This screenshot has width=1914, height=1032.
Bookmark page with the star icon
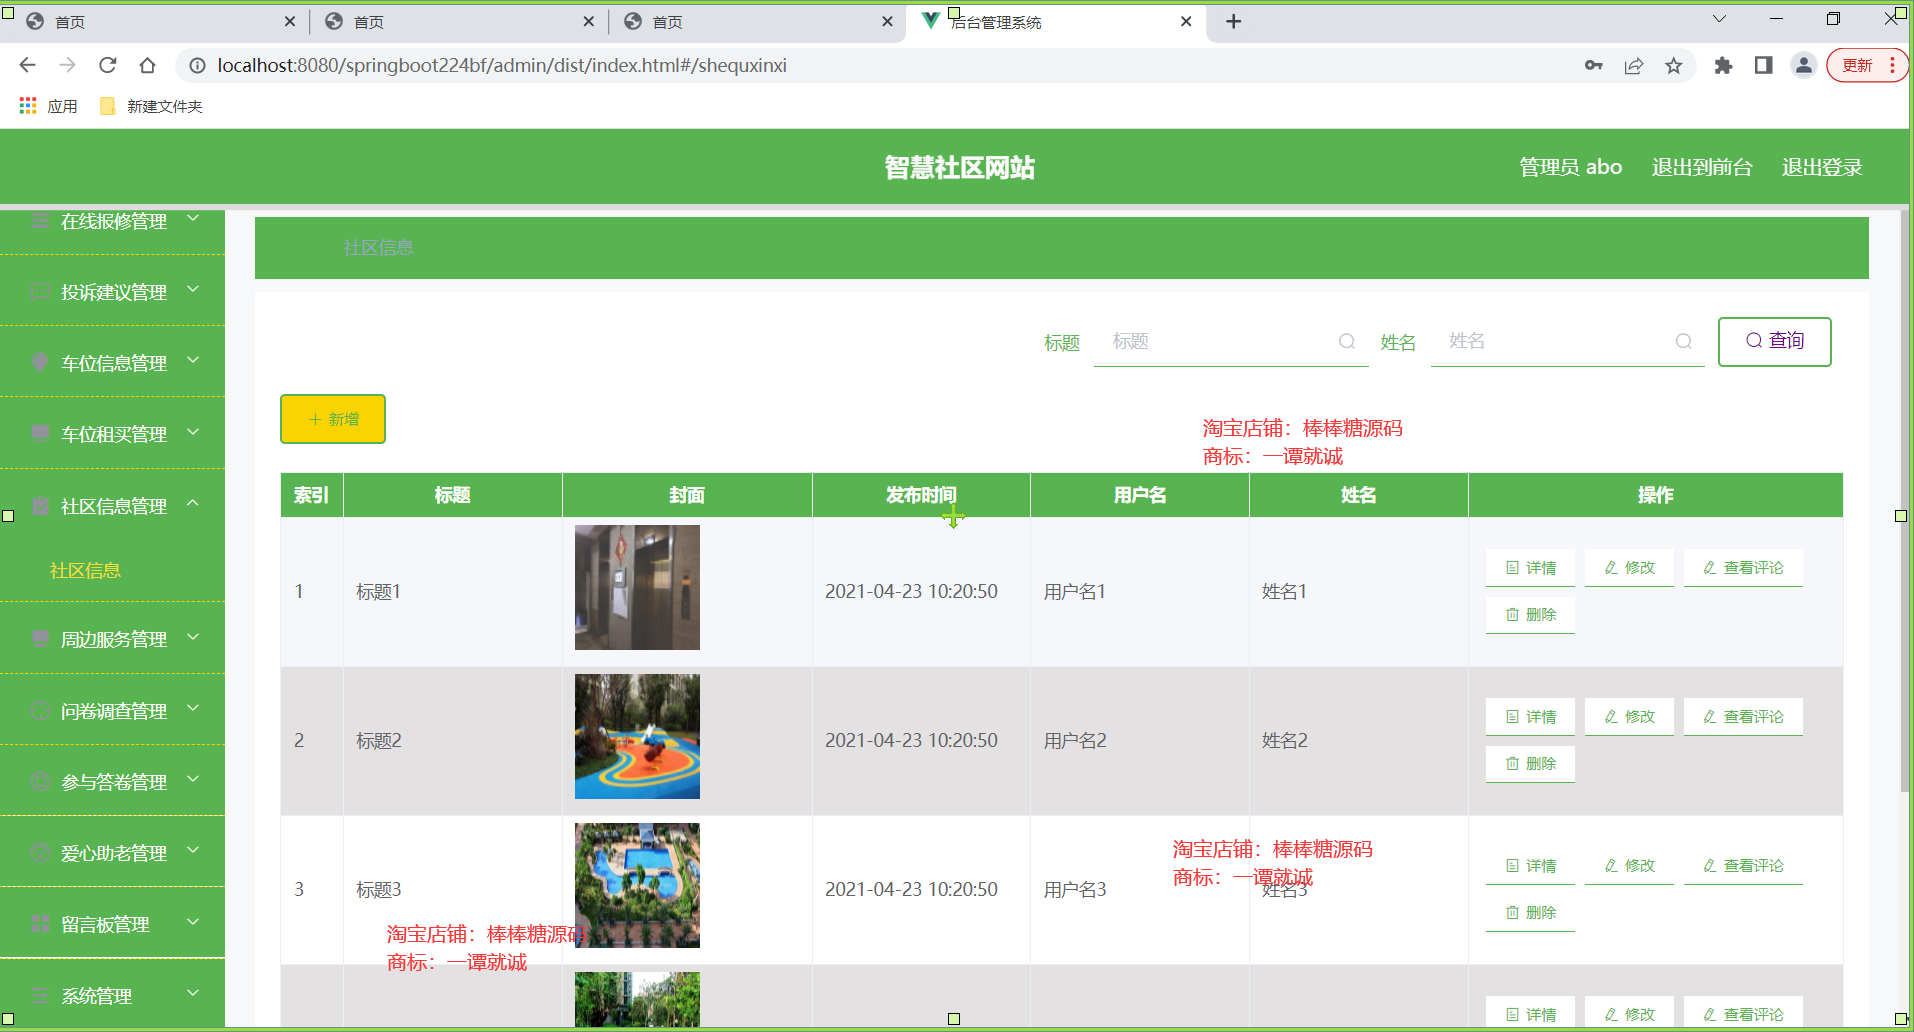pos(1674,65)
